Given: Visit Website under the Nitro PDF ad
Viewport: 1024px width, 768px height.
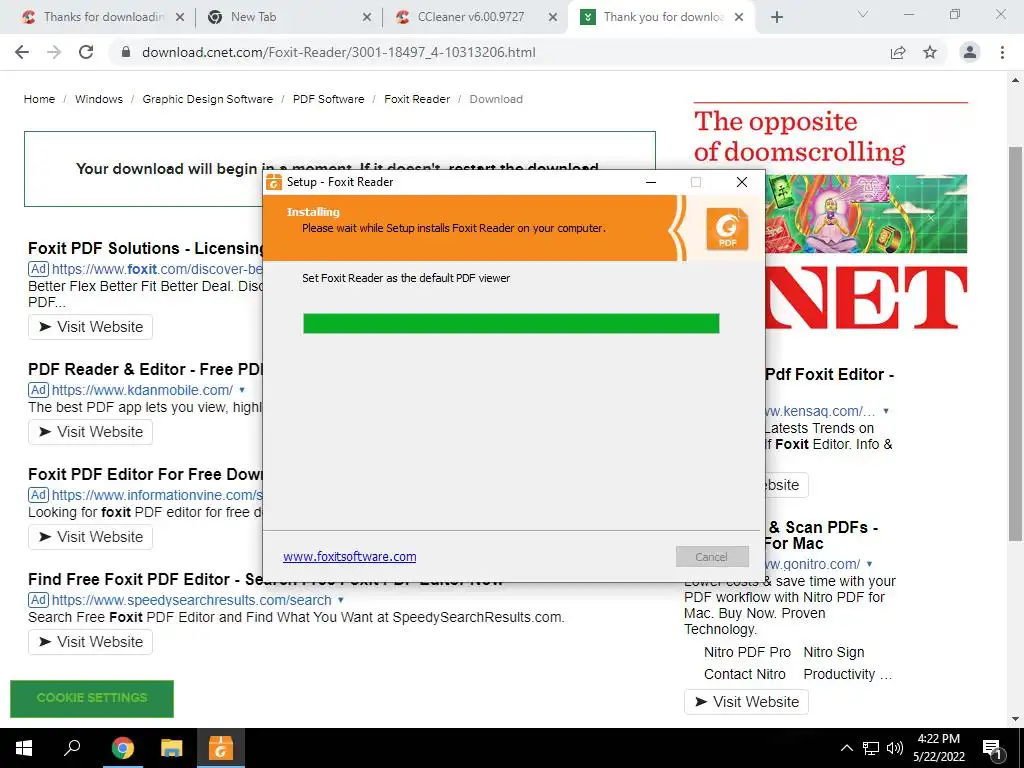Looking at the screenshot, I should pos(746,702).
